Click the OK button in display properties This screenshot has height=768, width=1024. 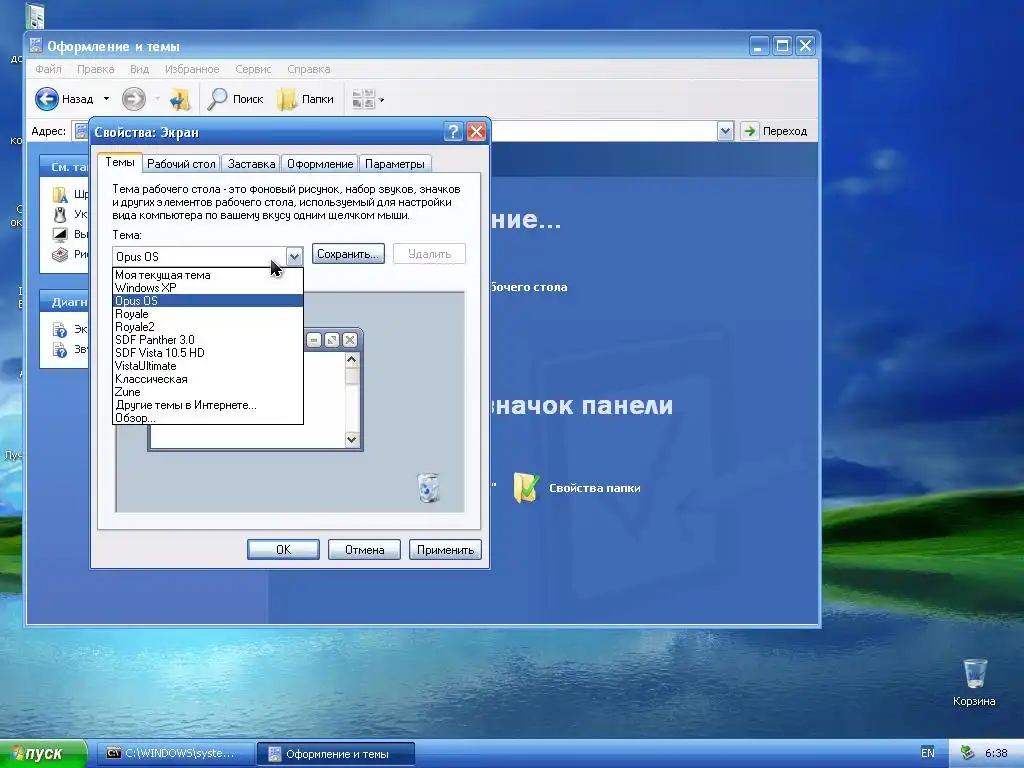283,550
